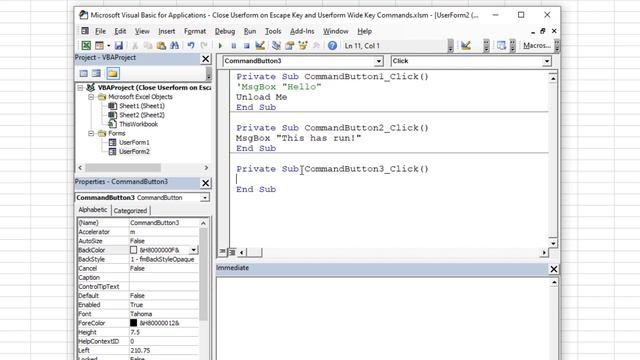Screen dimensions: 640x360
Task: Open the View menu
Action: [x=142, y=31]
